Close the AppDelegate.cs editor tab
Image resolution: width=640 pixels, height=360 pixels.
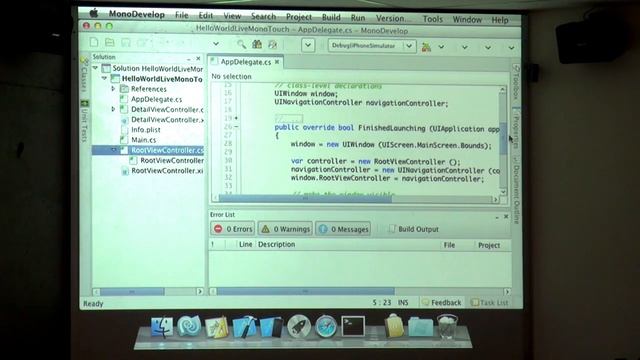tap(277, 62)
